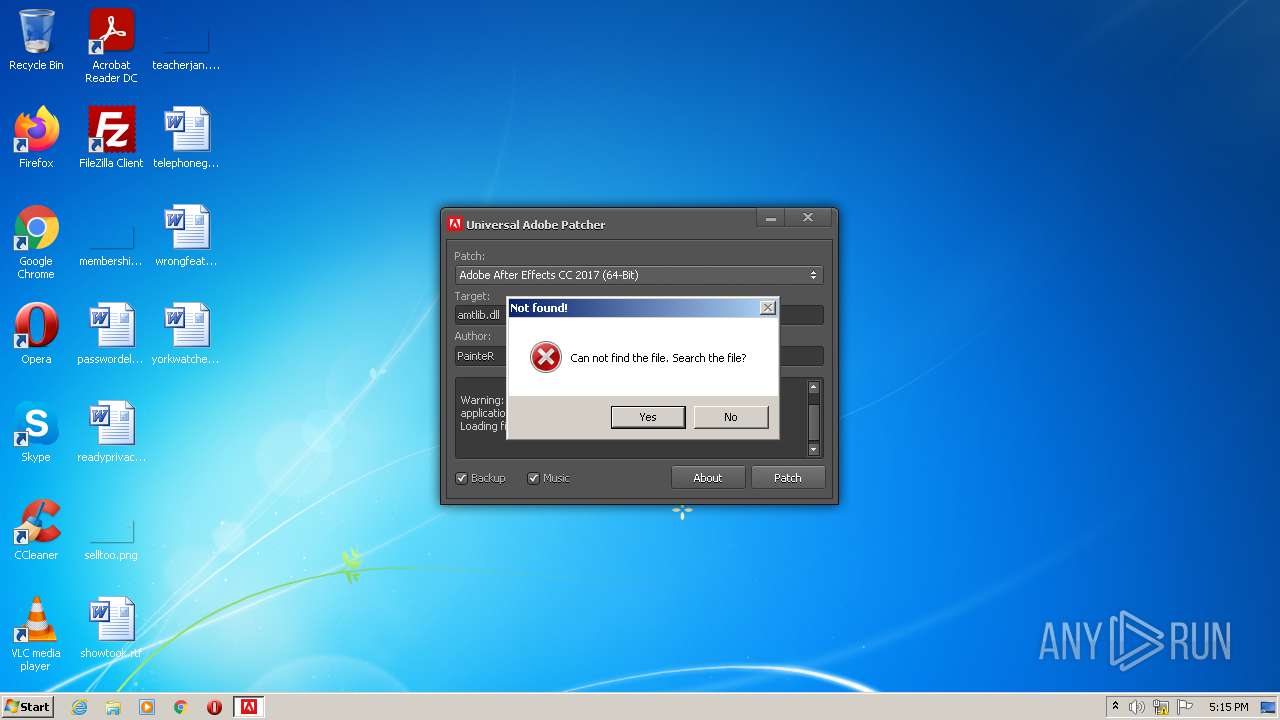1280x720 pixels.
Task: Close the Not found dialog
Action: tap(767, 308)
